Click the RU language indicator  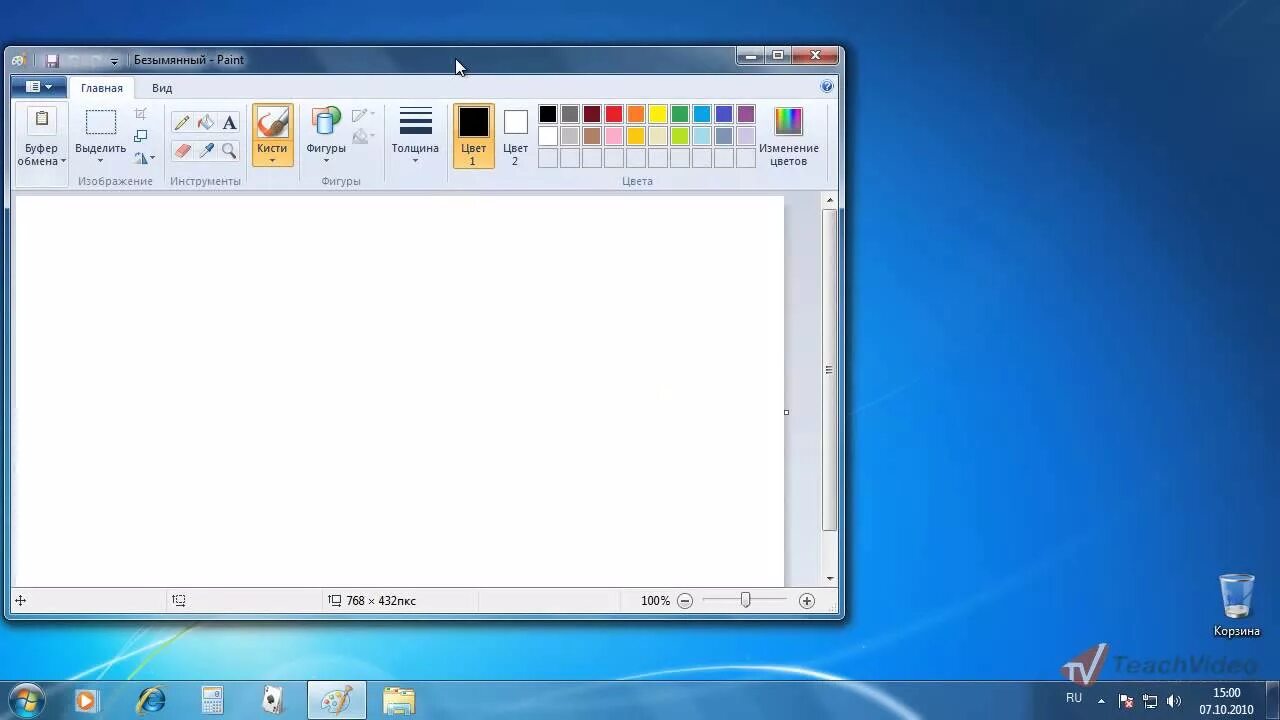[x=1074, y=698]
